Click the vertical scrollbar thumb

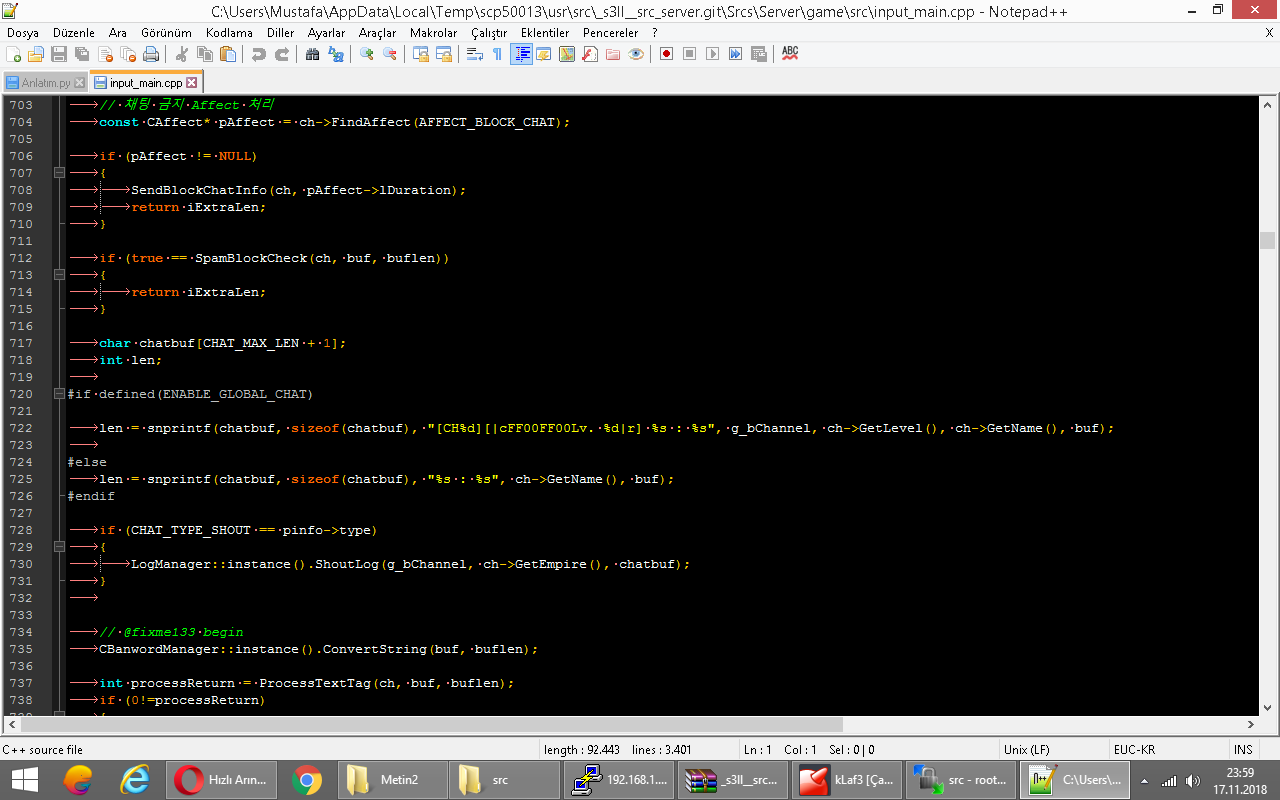tap(1267, 240)
